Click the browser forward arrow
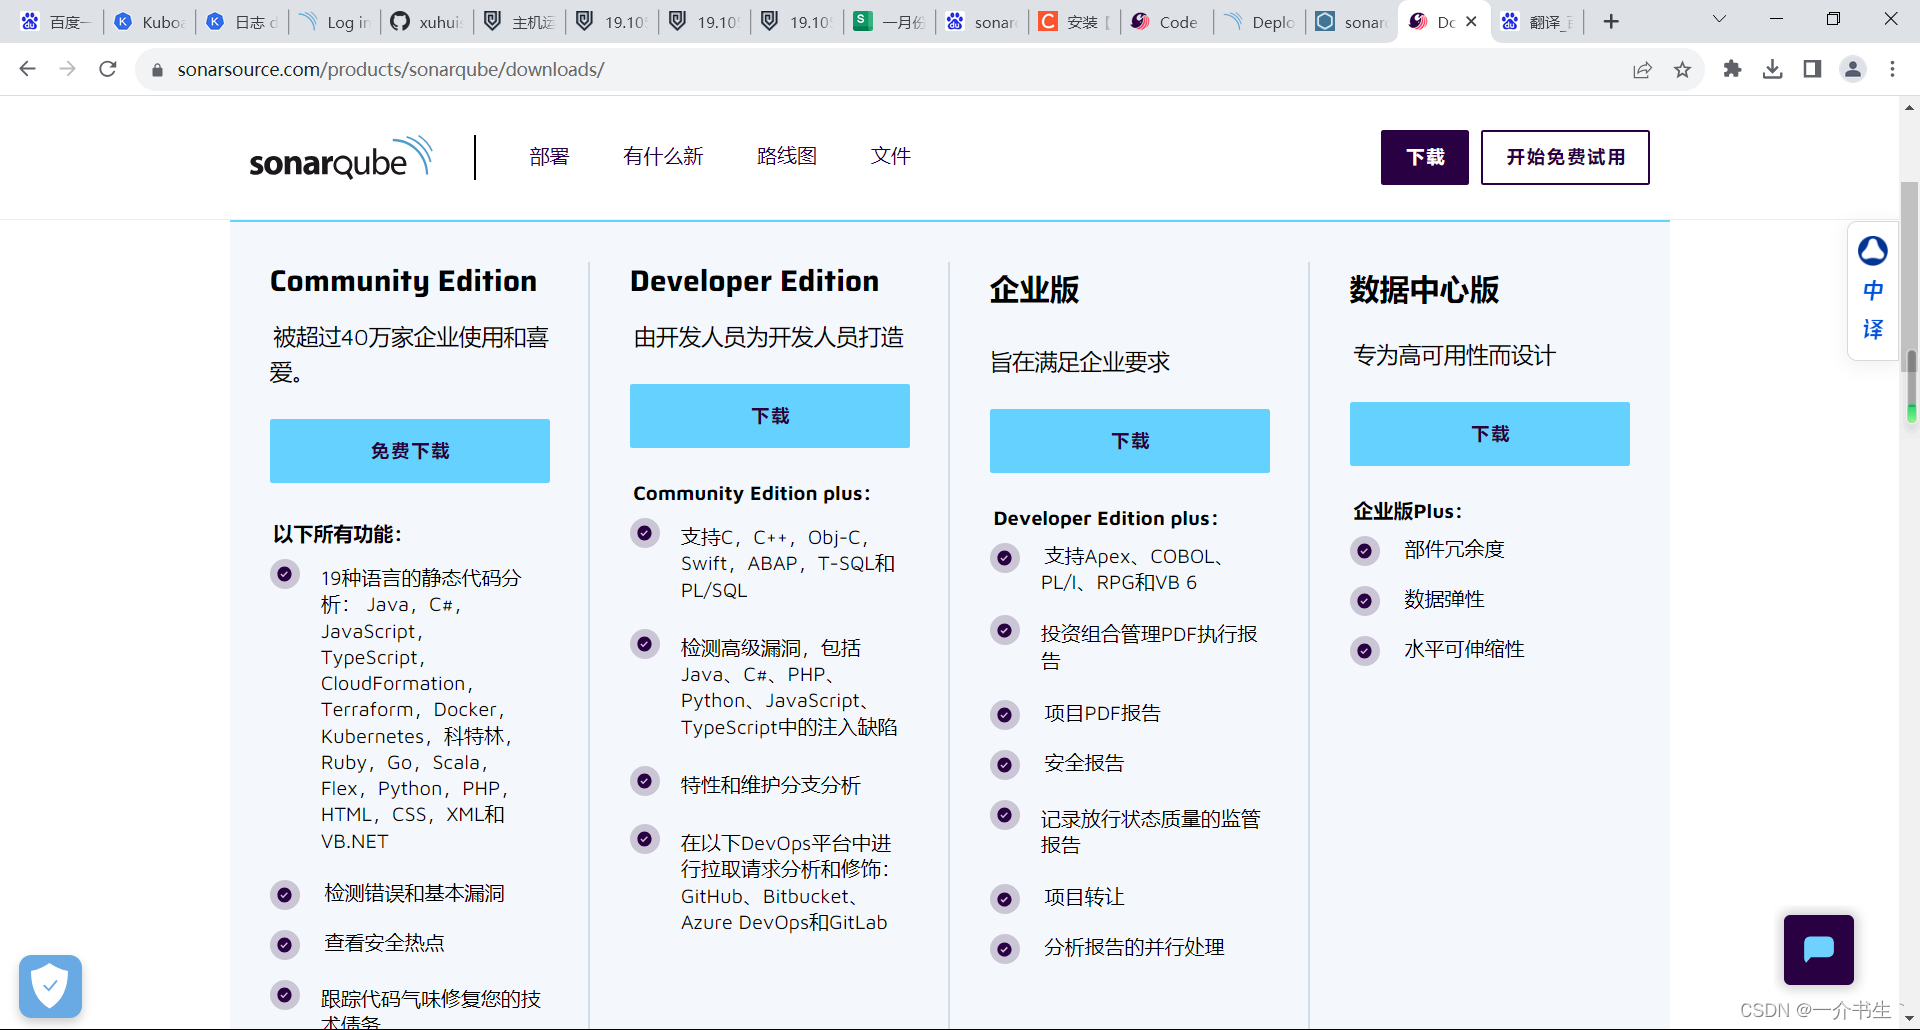 pyautogui.click(x=68, y=69)
